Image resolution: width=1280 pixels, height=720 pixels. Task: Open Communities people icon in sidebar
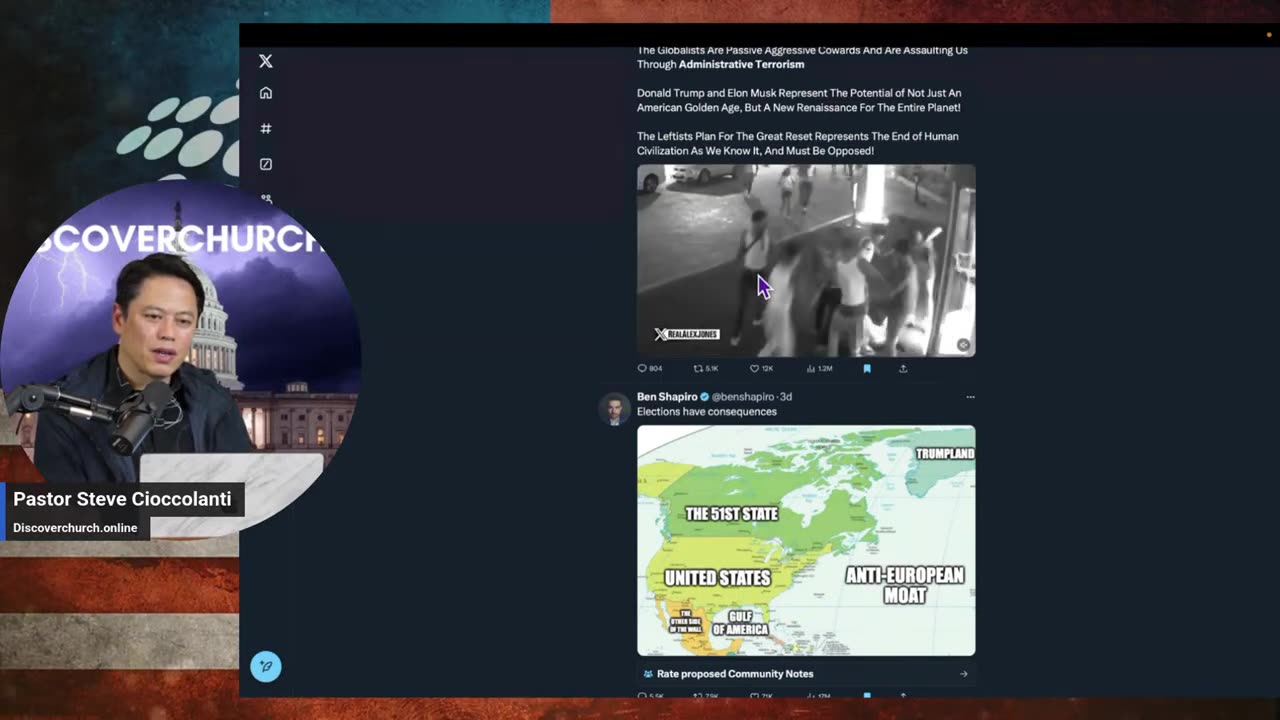tap(266, 198)
